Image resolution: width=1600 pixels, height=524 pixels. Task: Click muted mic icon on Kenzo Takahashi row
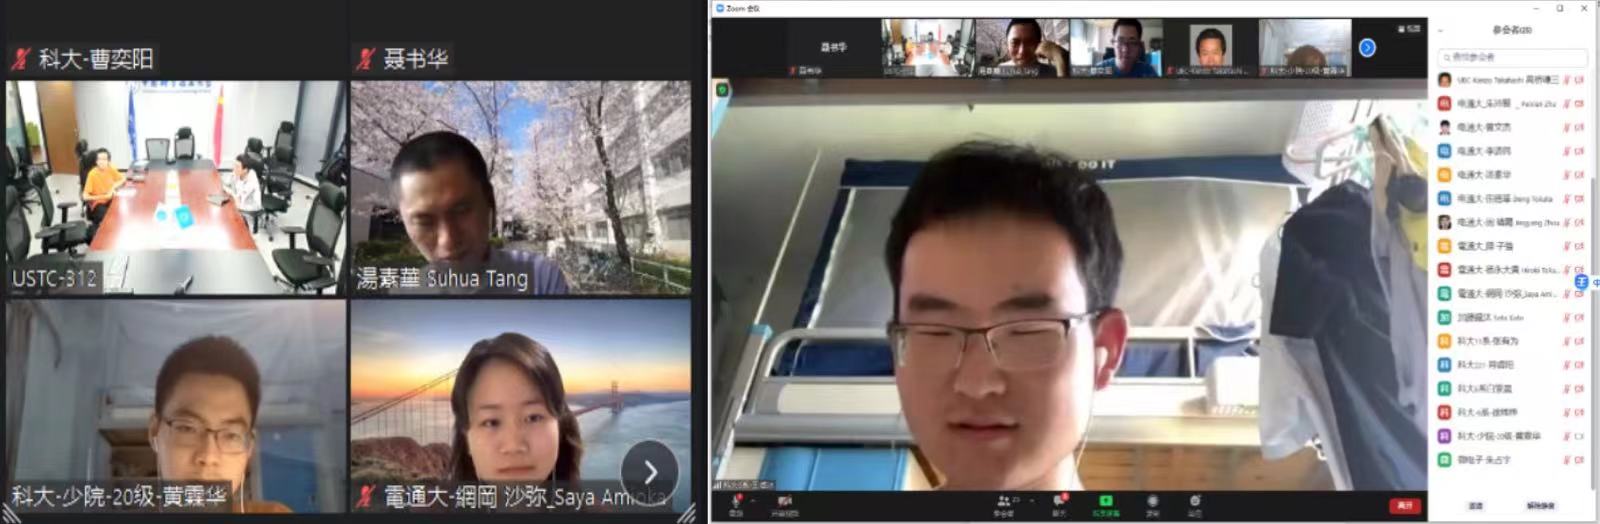(x=1567, y=80)
